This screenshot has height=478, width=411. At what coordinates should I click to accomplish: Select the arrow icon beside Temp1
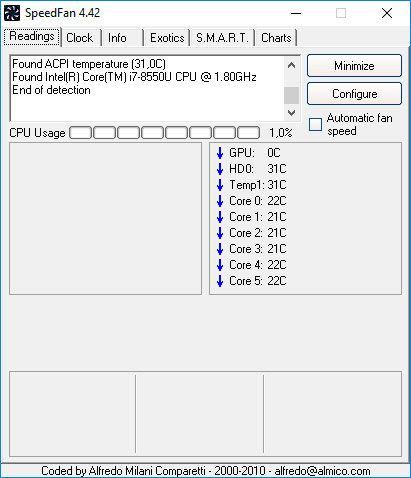tap(220, 185)
